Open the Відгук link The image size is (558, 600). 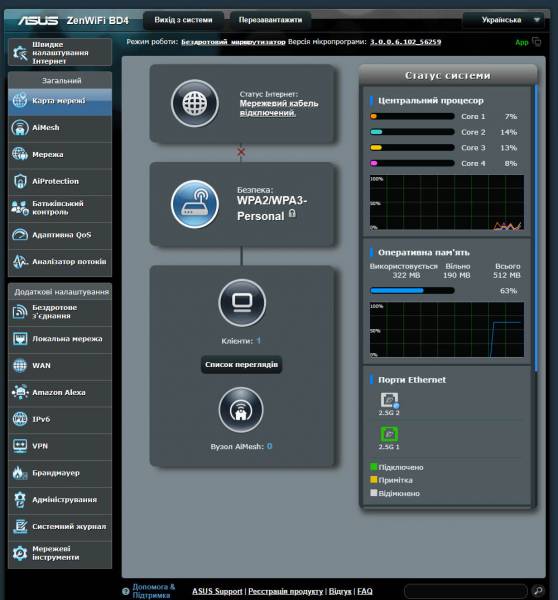[340, 592]
